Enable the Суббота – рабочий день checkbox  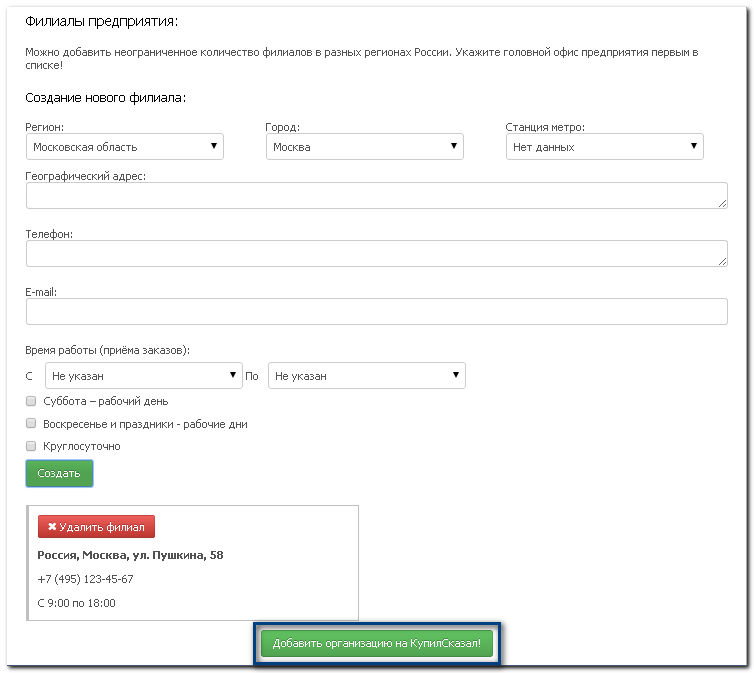coord(31,401)
